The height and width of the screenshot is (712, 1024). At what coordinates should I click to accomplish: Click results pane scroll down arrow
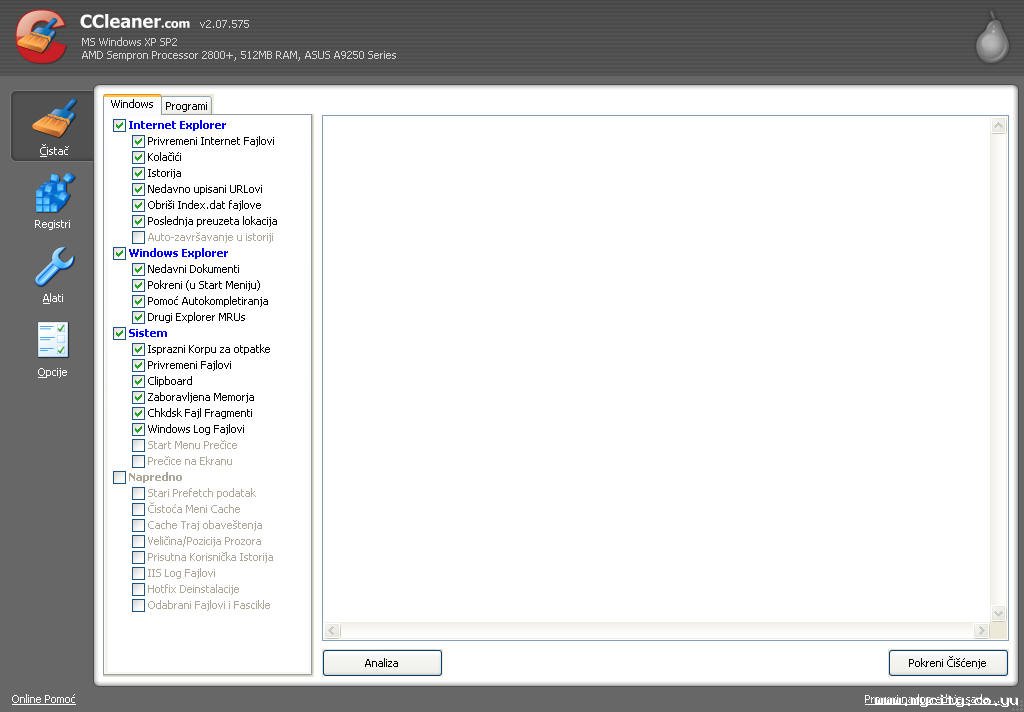pos(998,613)
